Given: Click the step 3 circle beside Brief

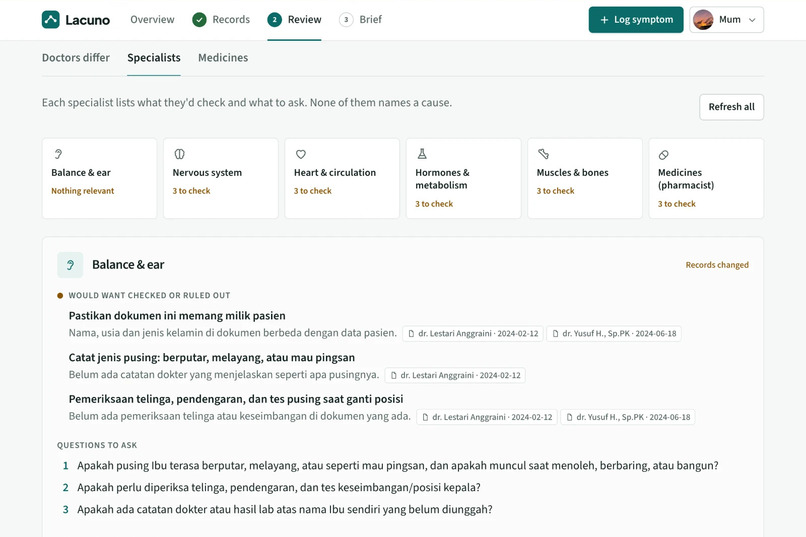Looking at the screenshot, I should click(x=346, y=20).
